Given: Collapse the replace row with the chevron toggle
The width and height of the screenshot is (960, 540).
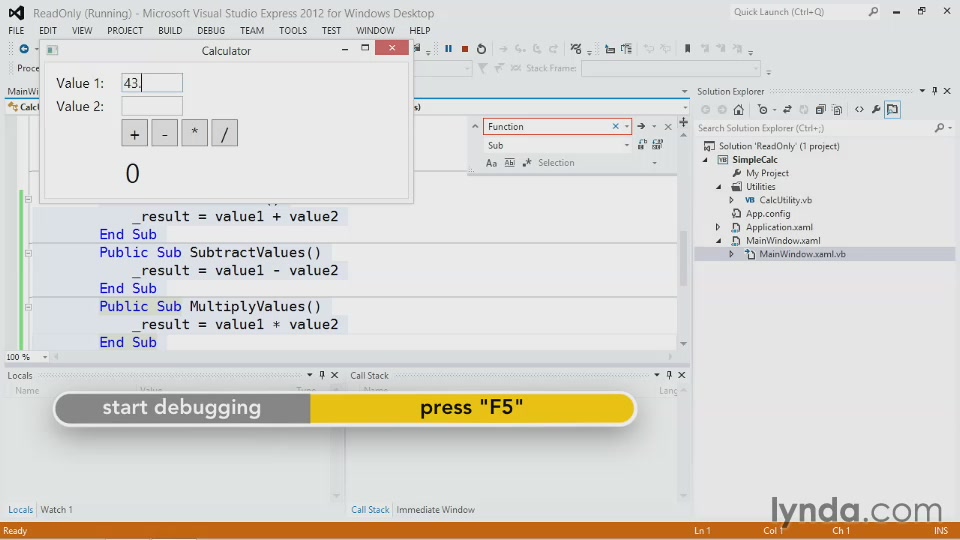Looking at the screenshot, I should click(475, 127).
